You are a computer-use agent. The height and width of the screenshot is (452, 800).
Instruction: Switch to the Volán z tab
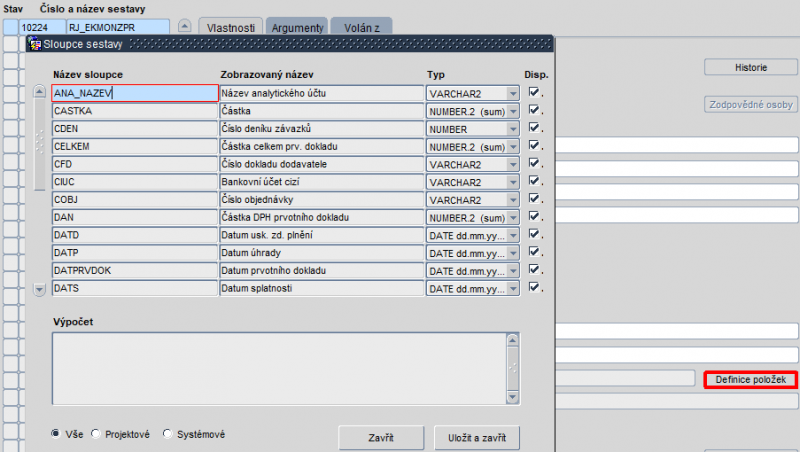point(362,27)
